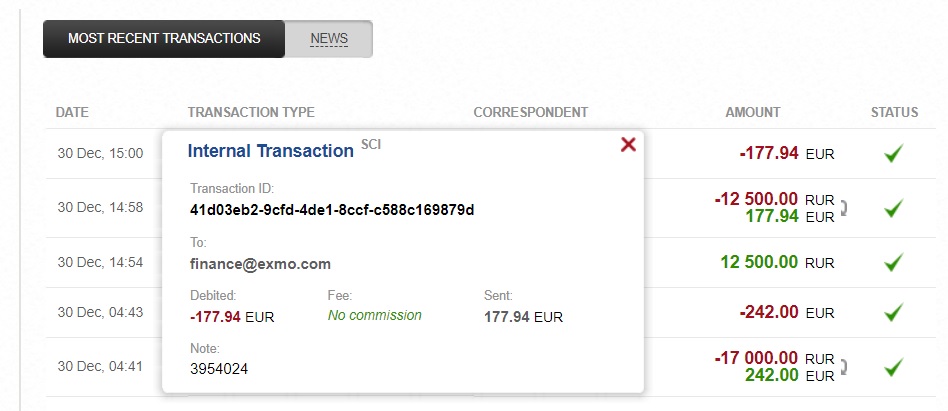Click the Transaction Type column header

click(x=251, y=112)
